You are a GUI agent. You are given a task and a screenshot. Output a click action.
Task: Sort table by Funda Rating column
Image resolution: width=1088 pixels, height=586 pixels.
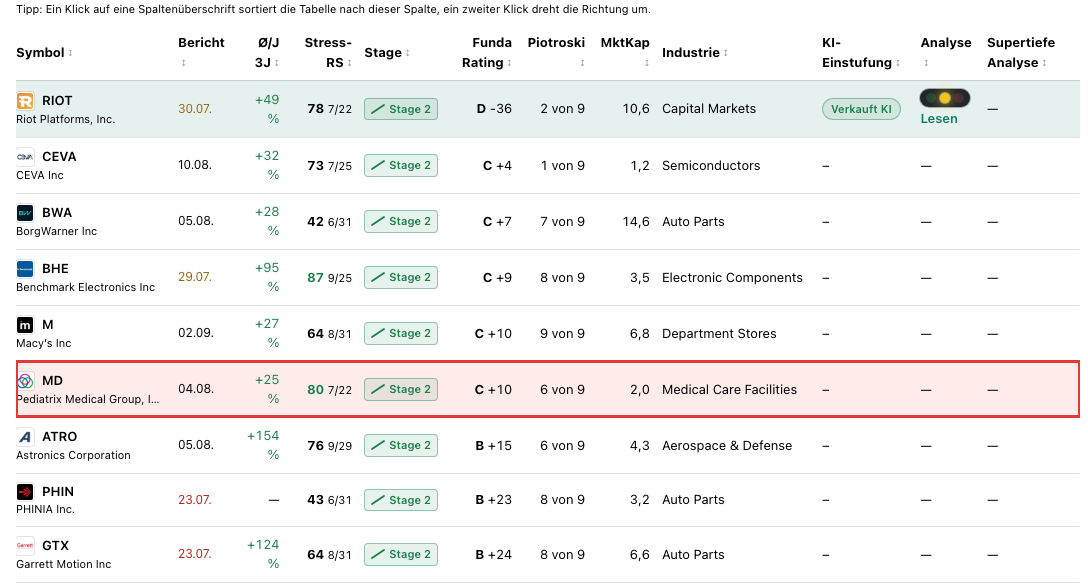487,53
